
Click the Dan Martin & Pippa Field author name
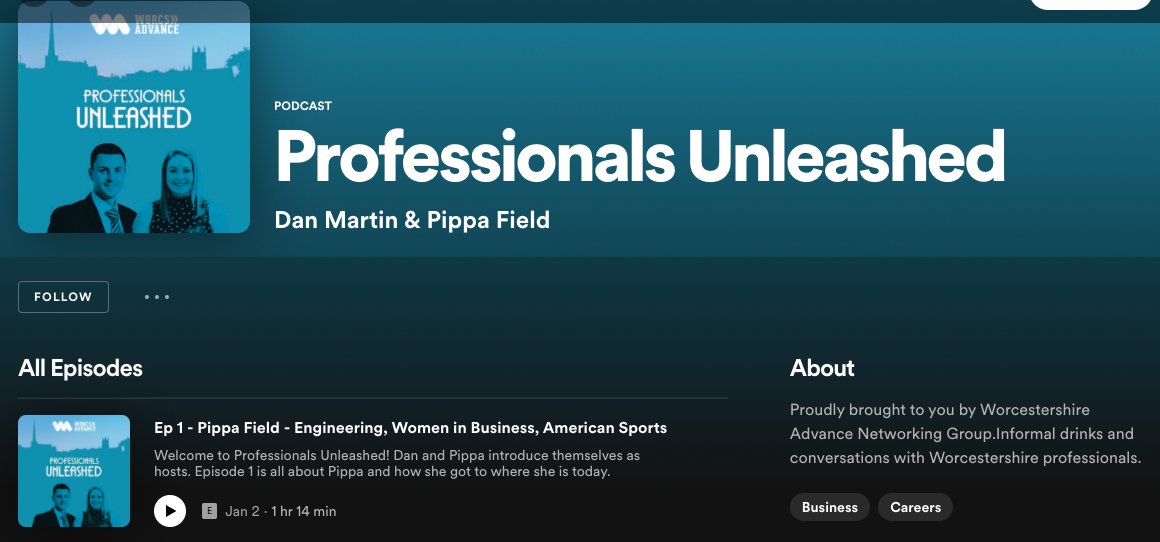[x=412, y=220]
